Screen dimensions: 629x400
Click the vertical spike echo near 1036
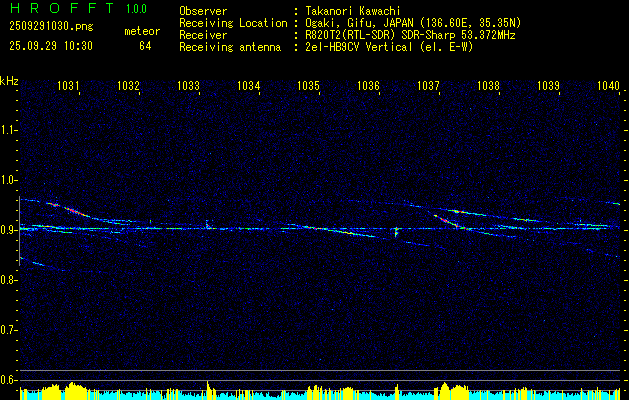coord(396,232)
